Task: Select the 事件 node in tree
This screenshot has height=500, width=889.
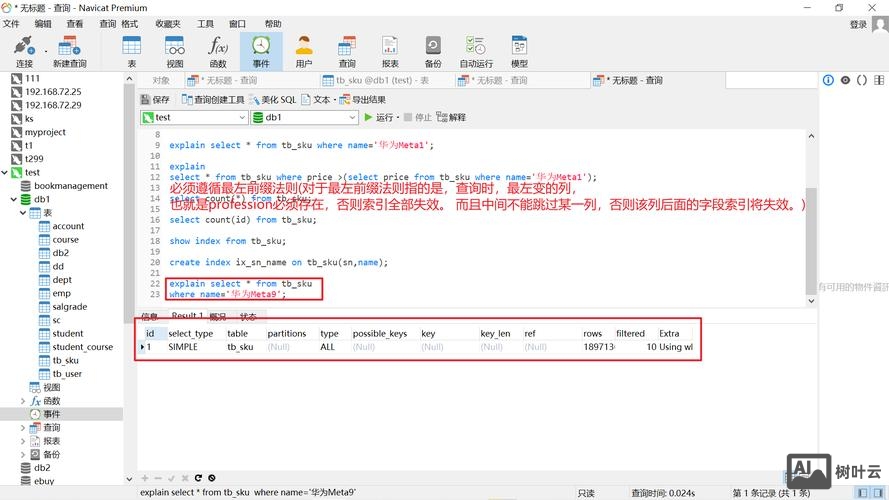Action: click(51, 414)
